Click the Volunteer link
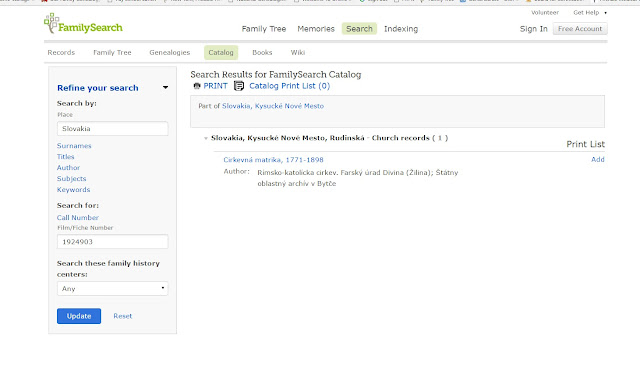Viewport: 640px width, 367px height. coord(545,13)
